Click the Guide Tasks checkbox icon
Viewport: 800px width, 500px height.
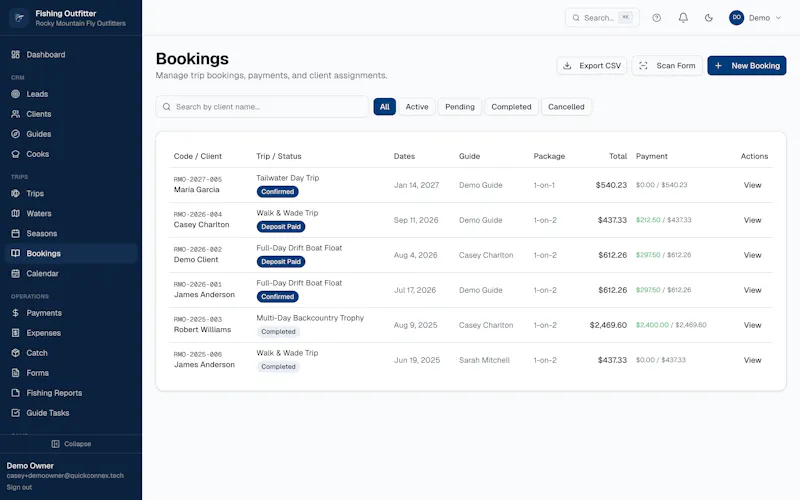click(16, 413)
